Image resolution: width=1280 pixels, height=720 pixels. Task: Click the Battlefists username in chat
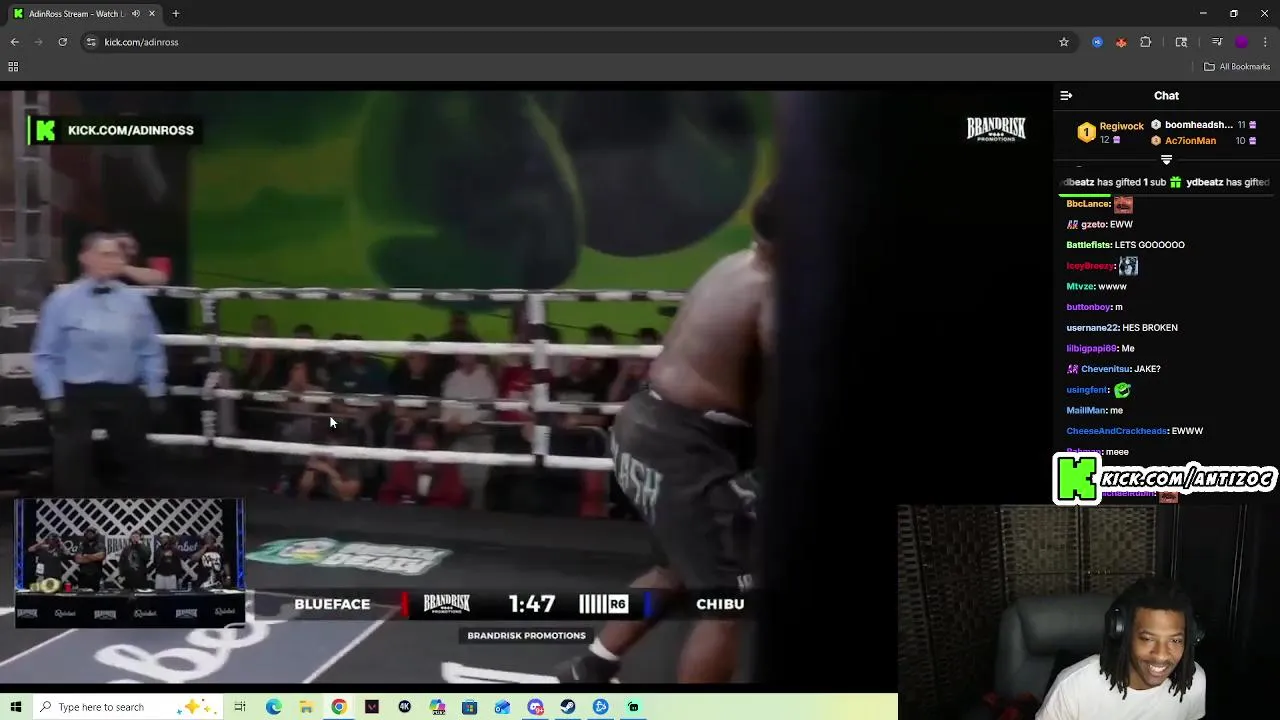click(1088, 245)
